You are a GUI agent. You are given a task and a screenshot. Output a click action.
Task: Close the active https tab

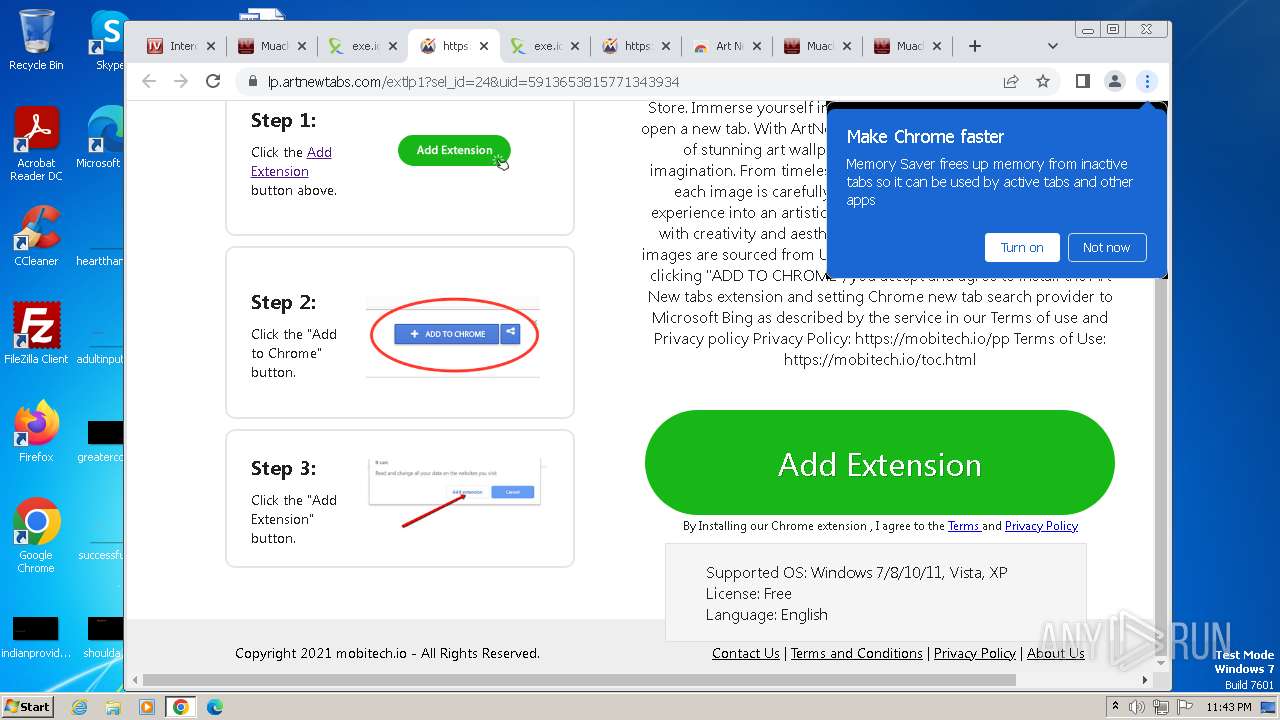pyautogui.click(x=484, y=46)
